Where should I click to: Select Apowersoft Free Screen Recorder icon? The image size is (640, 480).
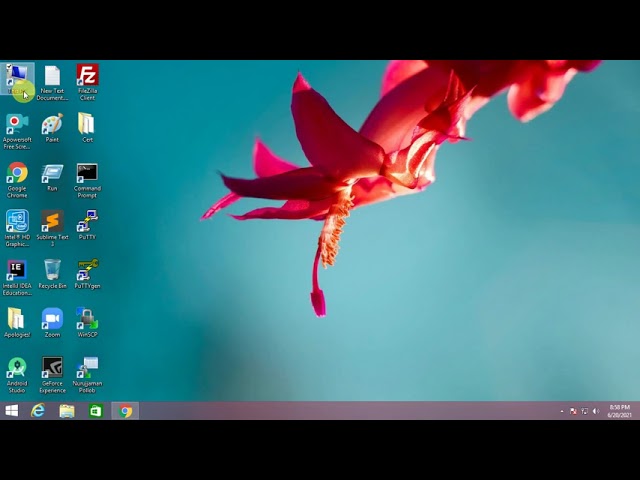point(17,131)
